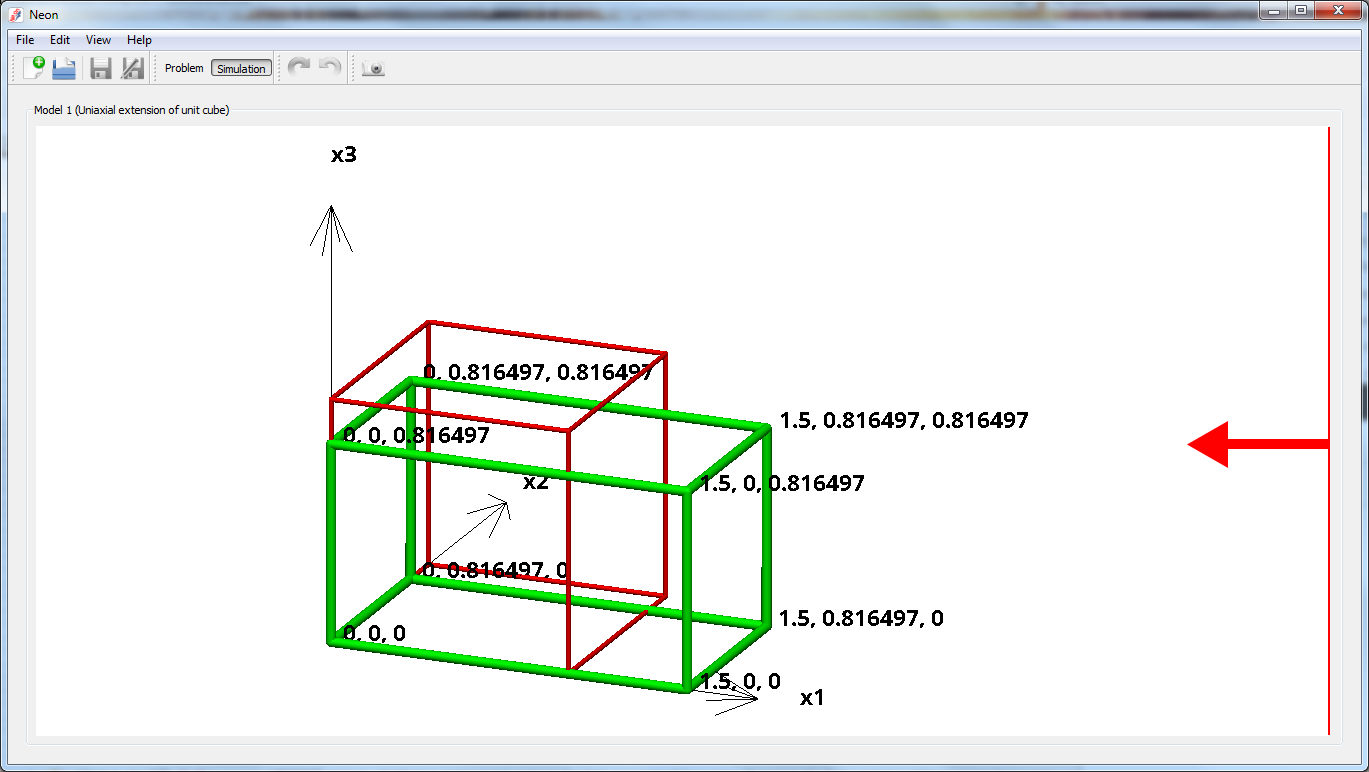1369x772 pixels.
Task: Click the Neon application icon in title bar
Action: coord(16,14)
